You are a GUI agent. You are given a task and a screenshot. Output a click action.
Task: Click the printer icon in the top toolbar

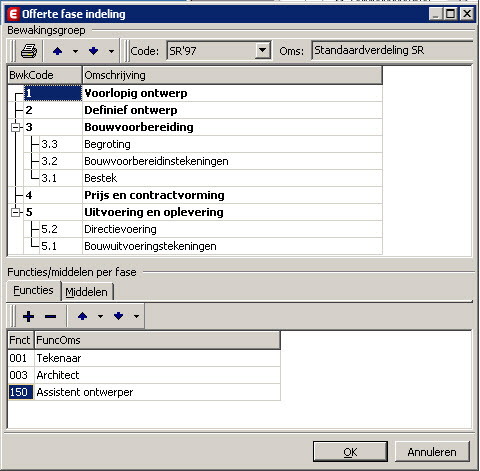point(29,51)
